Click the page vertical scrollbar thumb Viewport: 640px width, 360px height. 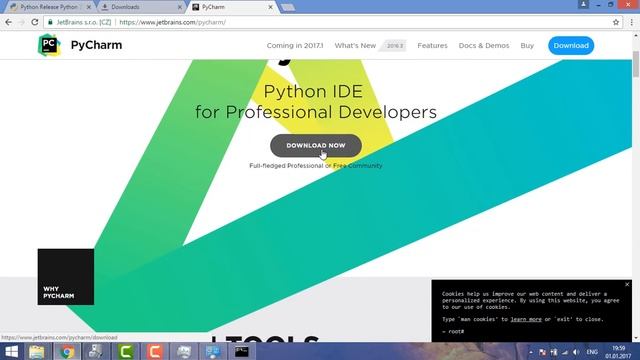pyautogui.click(x=636, y=64)
